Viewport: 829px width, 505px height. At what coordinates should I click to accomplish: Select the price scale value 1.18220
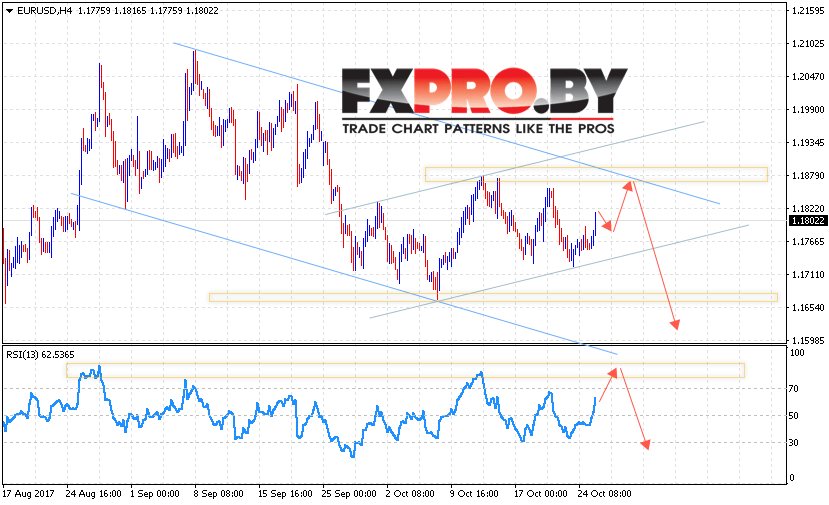coord(808,208)
